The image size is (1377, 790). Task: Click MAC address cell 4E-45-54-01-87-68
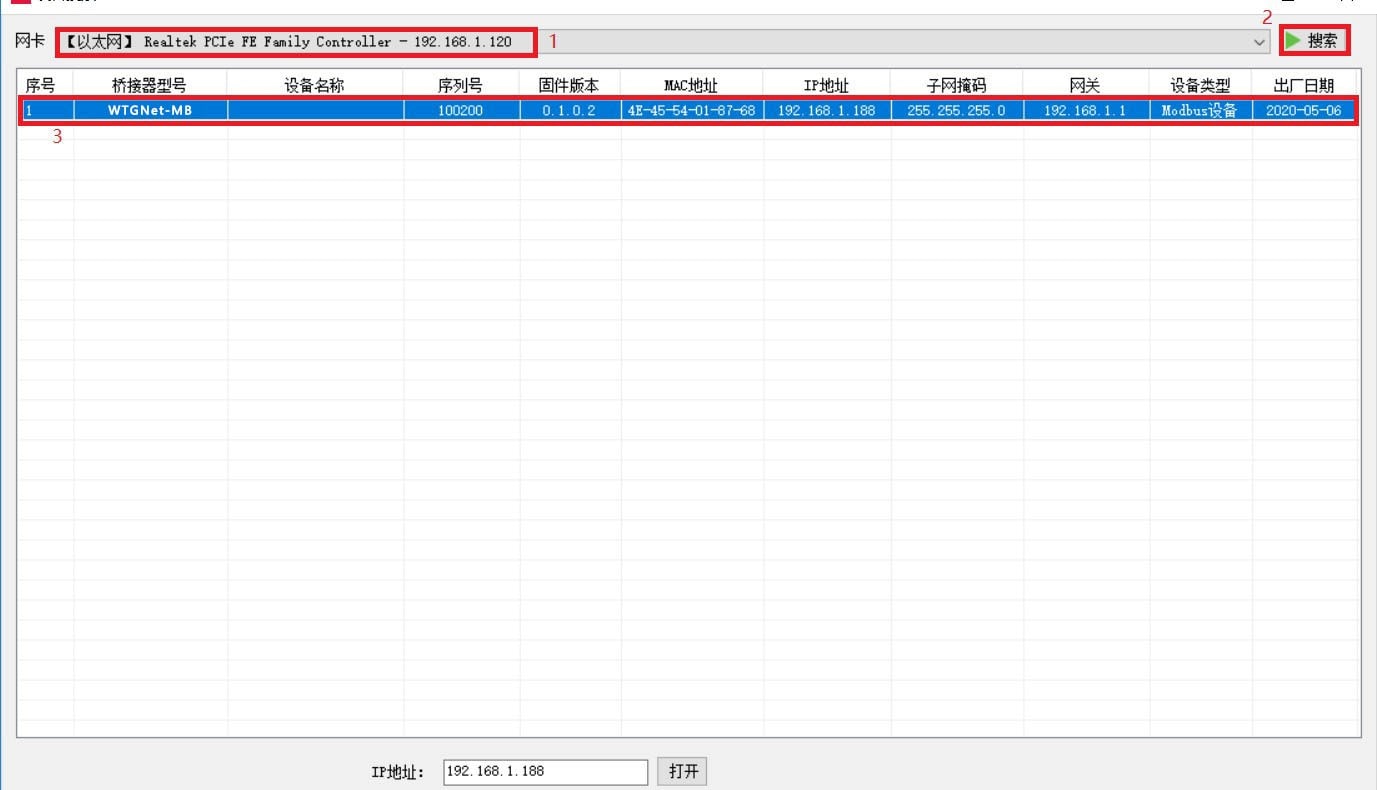click(x=691, y=111)
